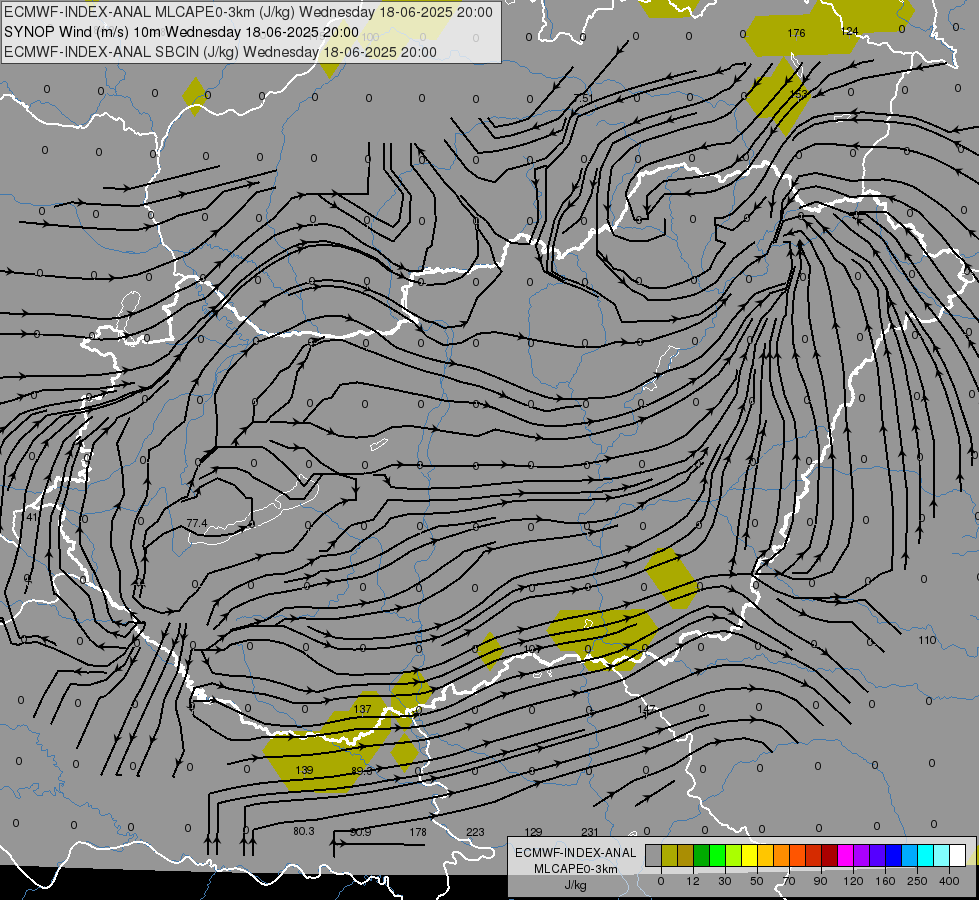The width and height of the screenshot is (979, 900).
Task: Click the SYNOP Wind 10m header line
Action: pyautogui.click(x=181, y=32)
